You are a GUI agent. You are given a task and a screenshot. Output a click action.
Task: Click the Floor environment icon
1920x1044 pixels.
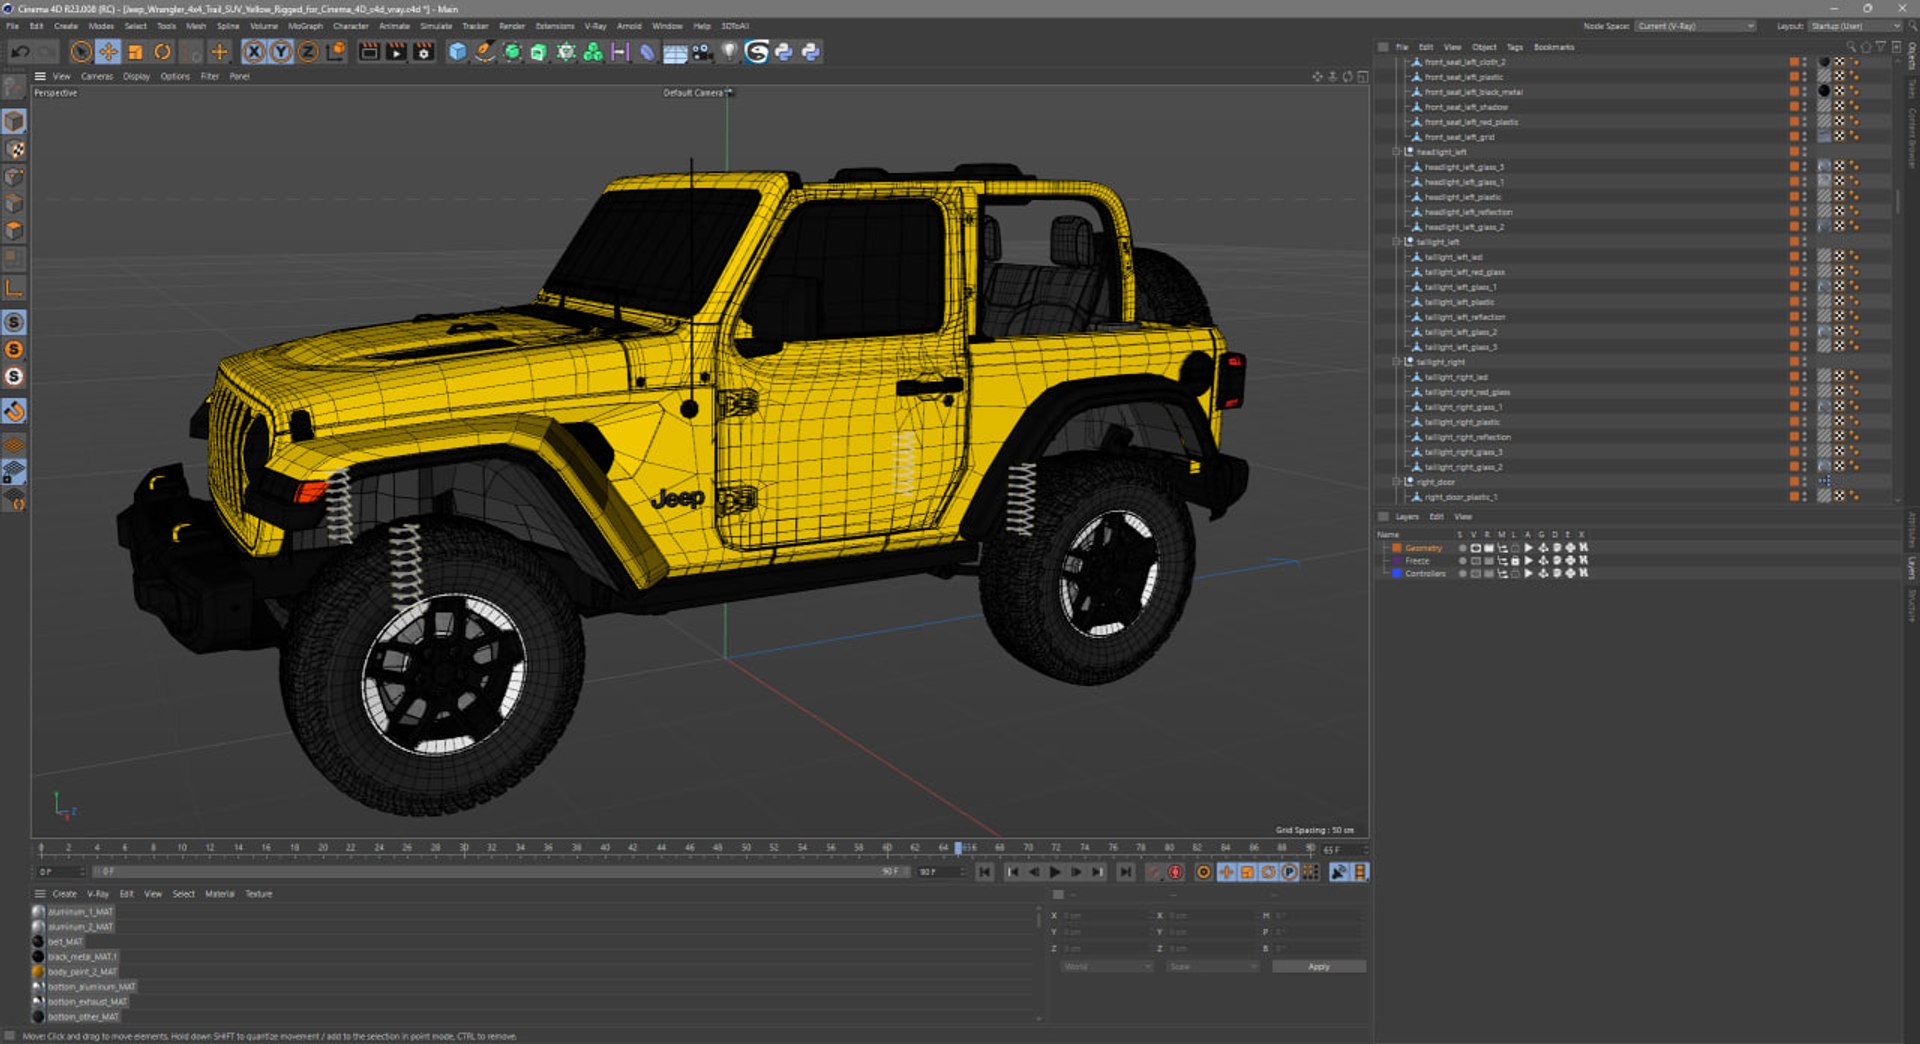coord(675,52)
